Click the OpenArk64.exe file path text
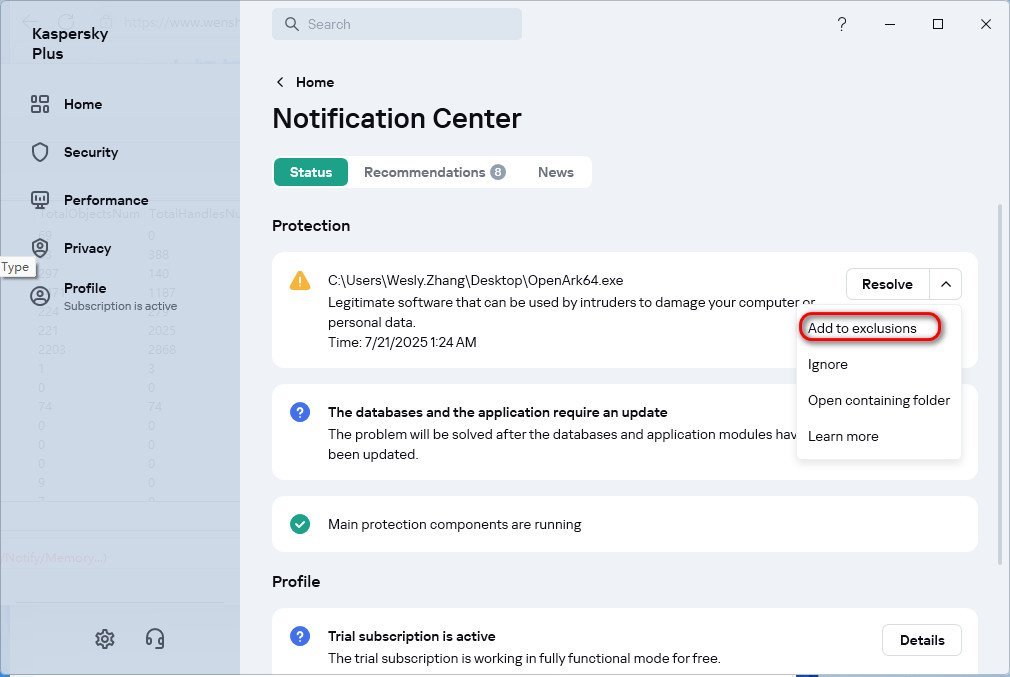 tap(475, 280)
